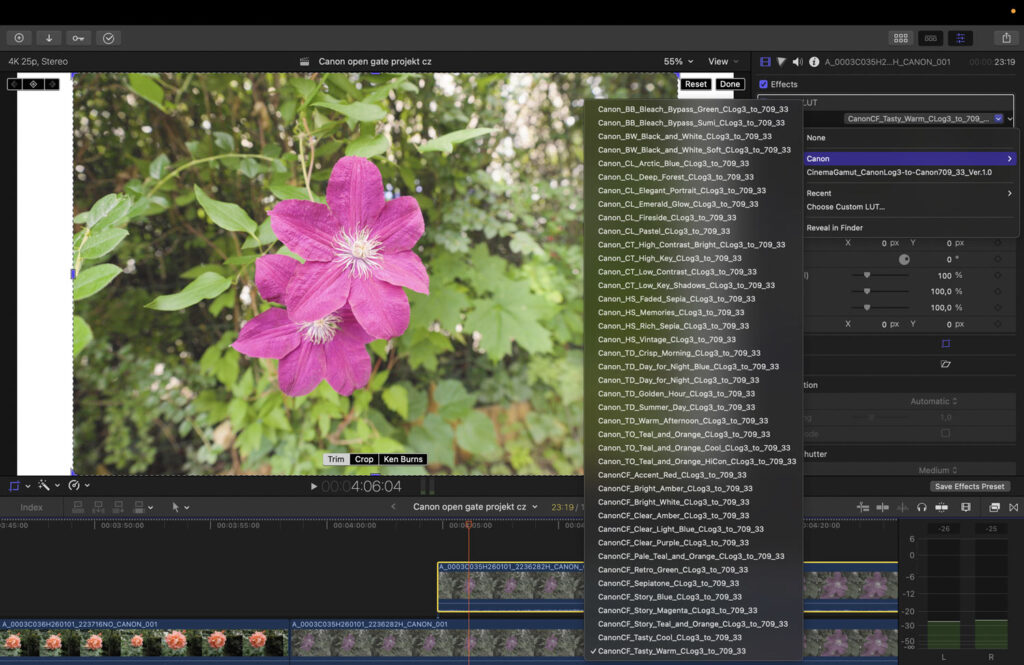Show the browser grid icon
Screen dimensions: 1024x665
[x=901, y=38]
